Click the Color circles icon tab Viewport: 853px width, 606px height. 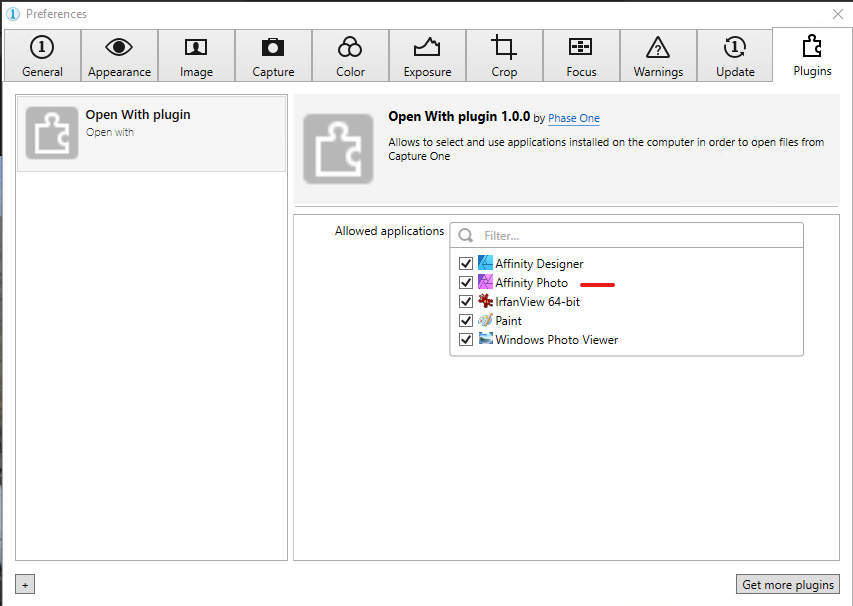point(350,56)
